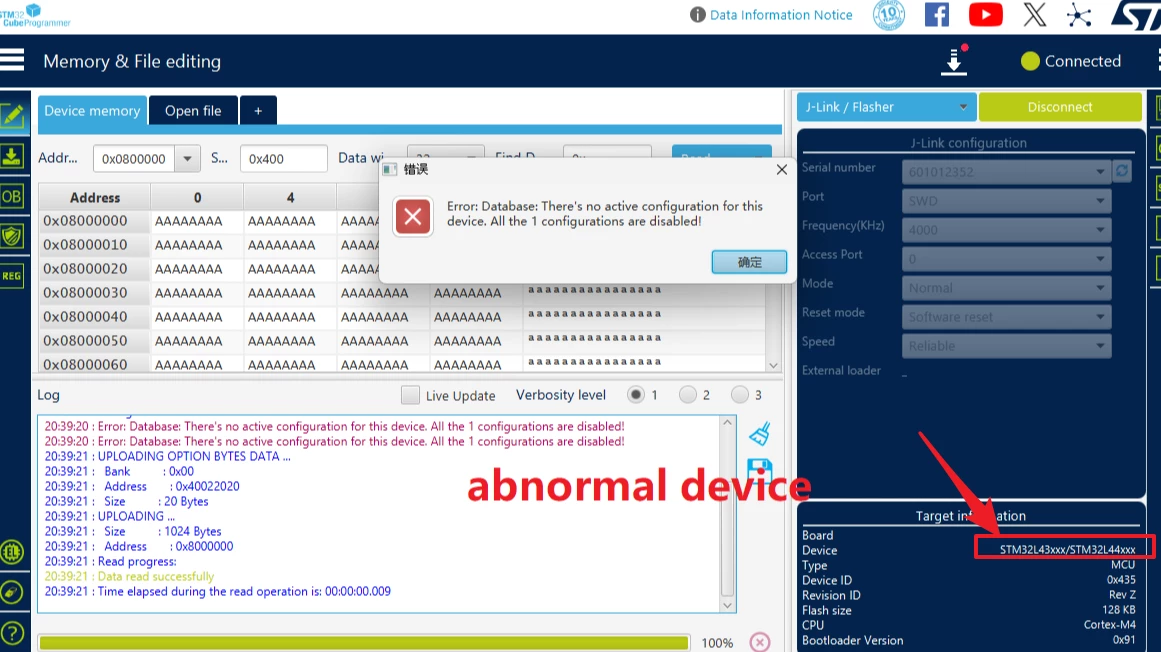Viewport: 1161px width, 652px height.
Task: Click the 10 years anniversary badge
Action: point(889,15)
